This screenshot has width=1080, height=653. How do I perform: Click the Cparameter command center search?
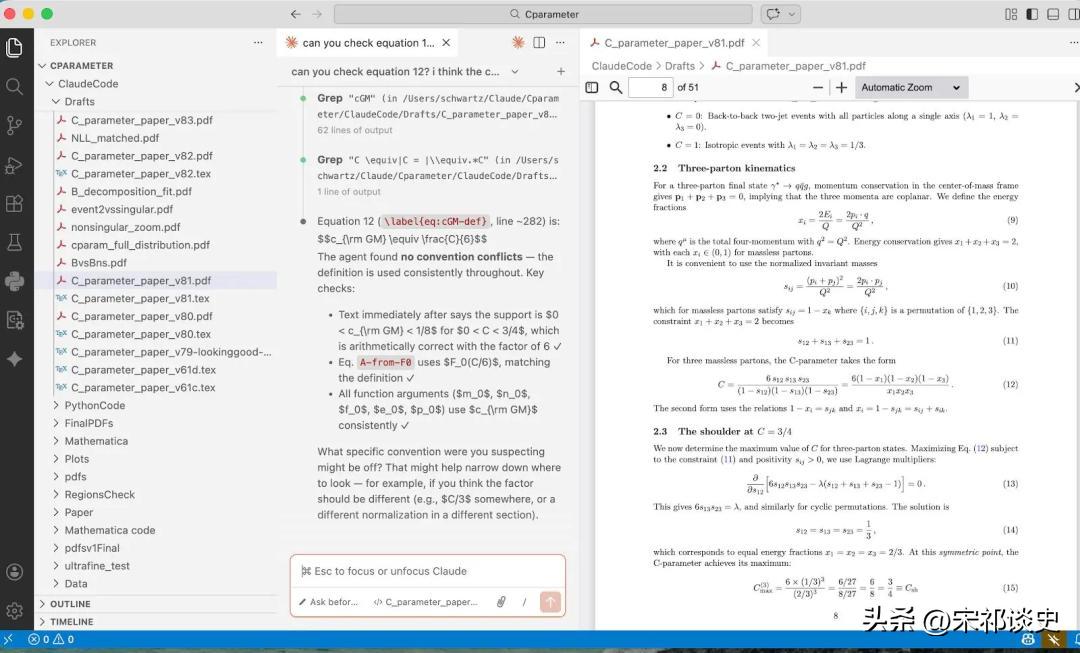(x=543, y=14)
